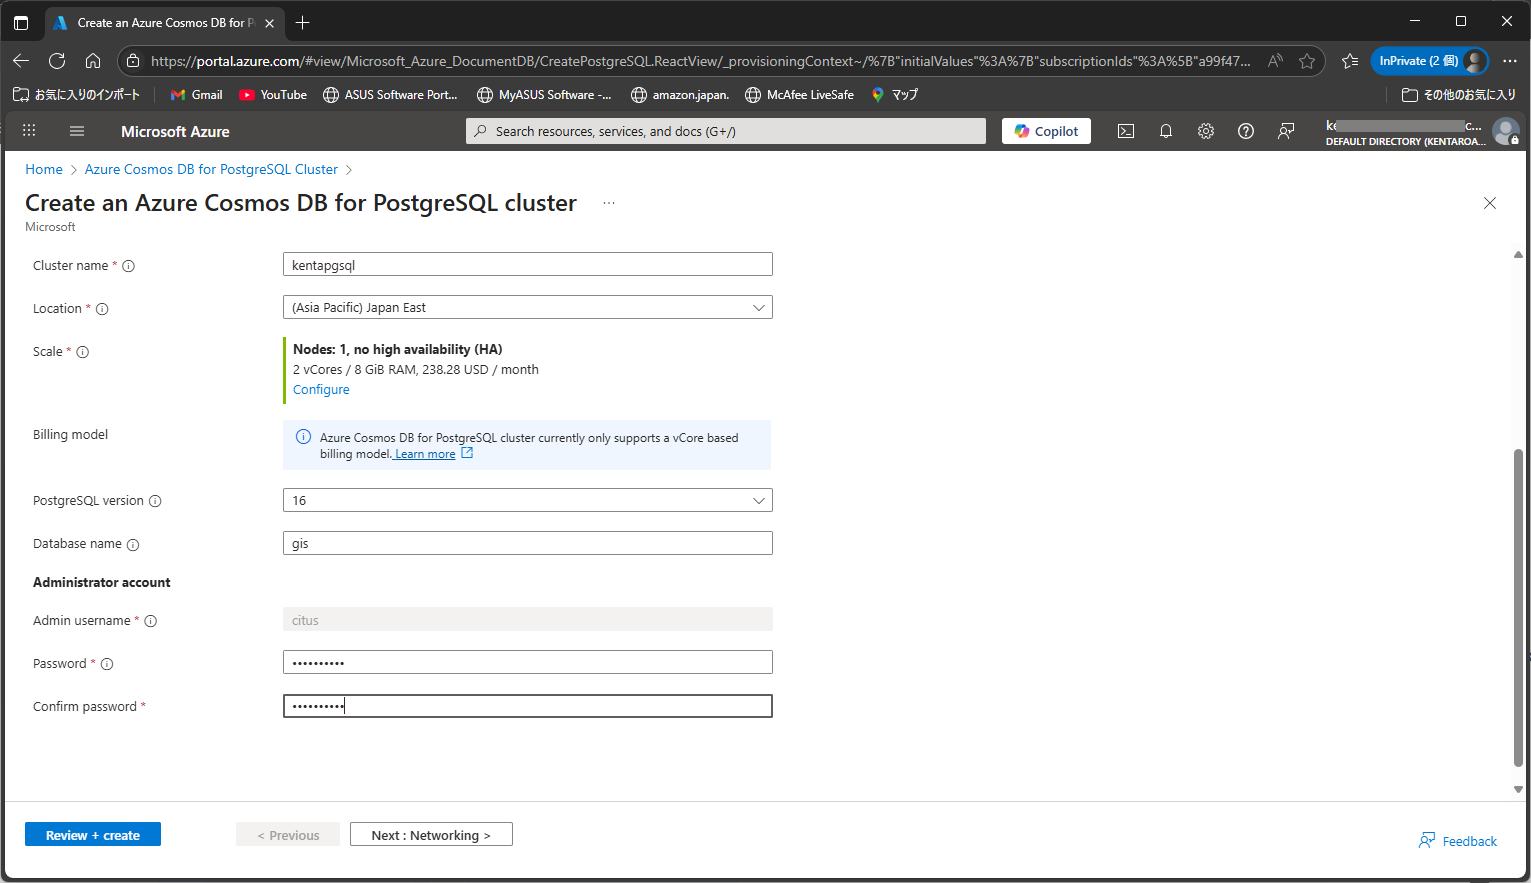Open Learn more link in billing notice
This screenshot has height=883, width=1531.
pos(425,454)
